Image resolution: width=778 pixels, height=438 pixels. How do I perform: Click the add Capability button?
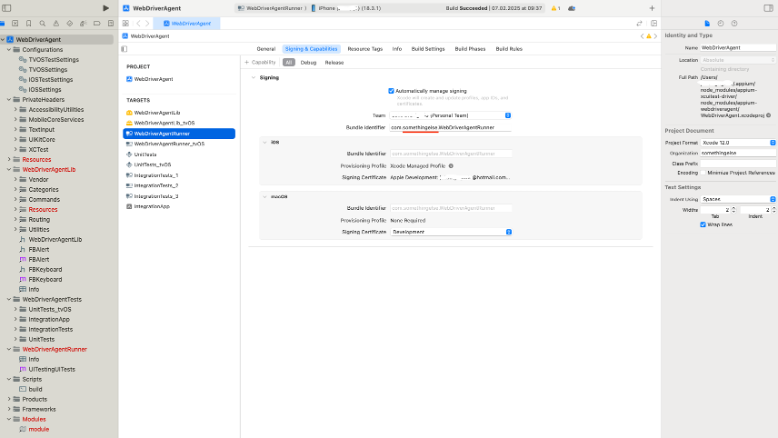(260, 63)
